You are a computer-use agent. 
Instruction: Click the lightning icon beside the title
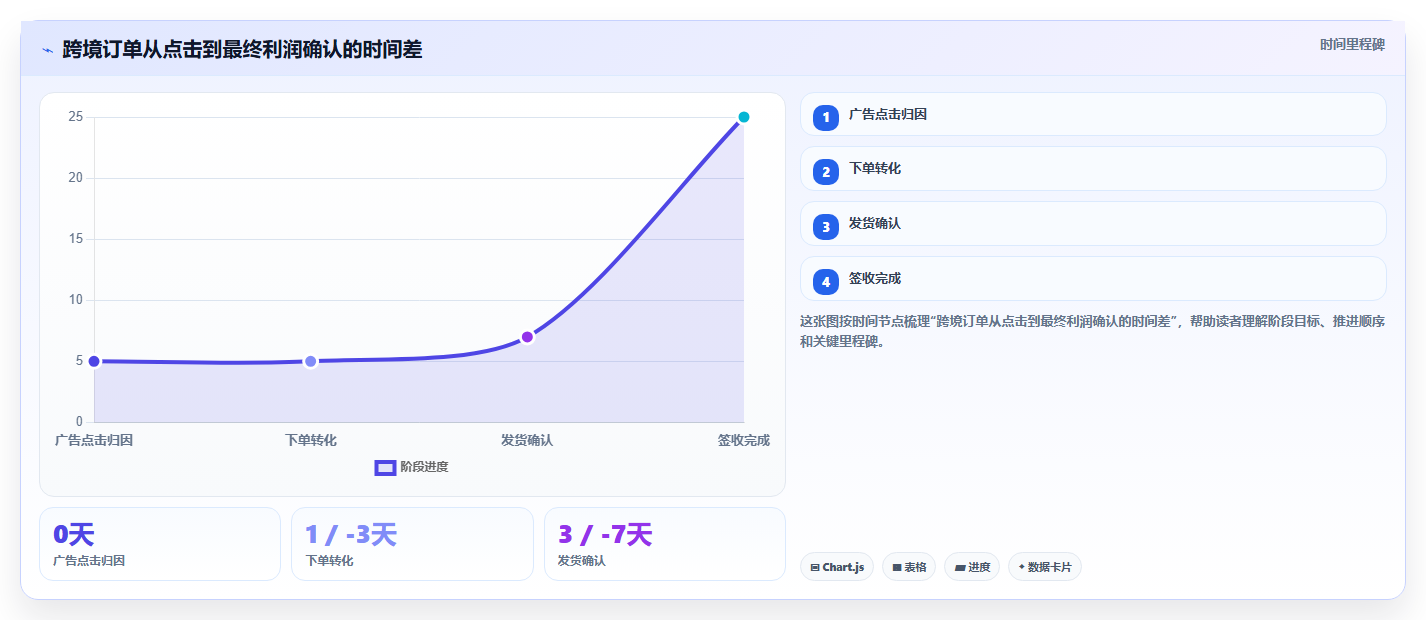(x=48, y=50)
